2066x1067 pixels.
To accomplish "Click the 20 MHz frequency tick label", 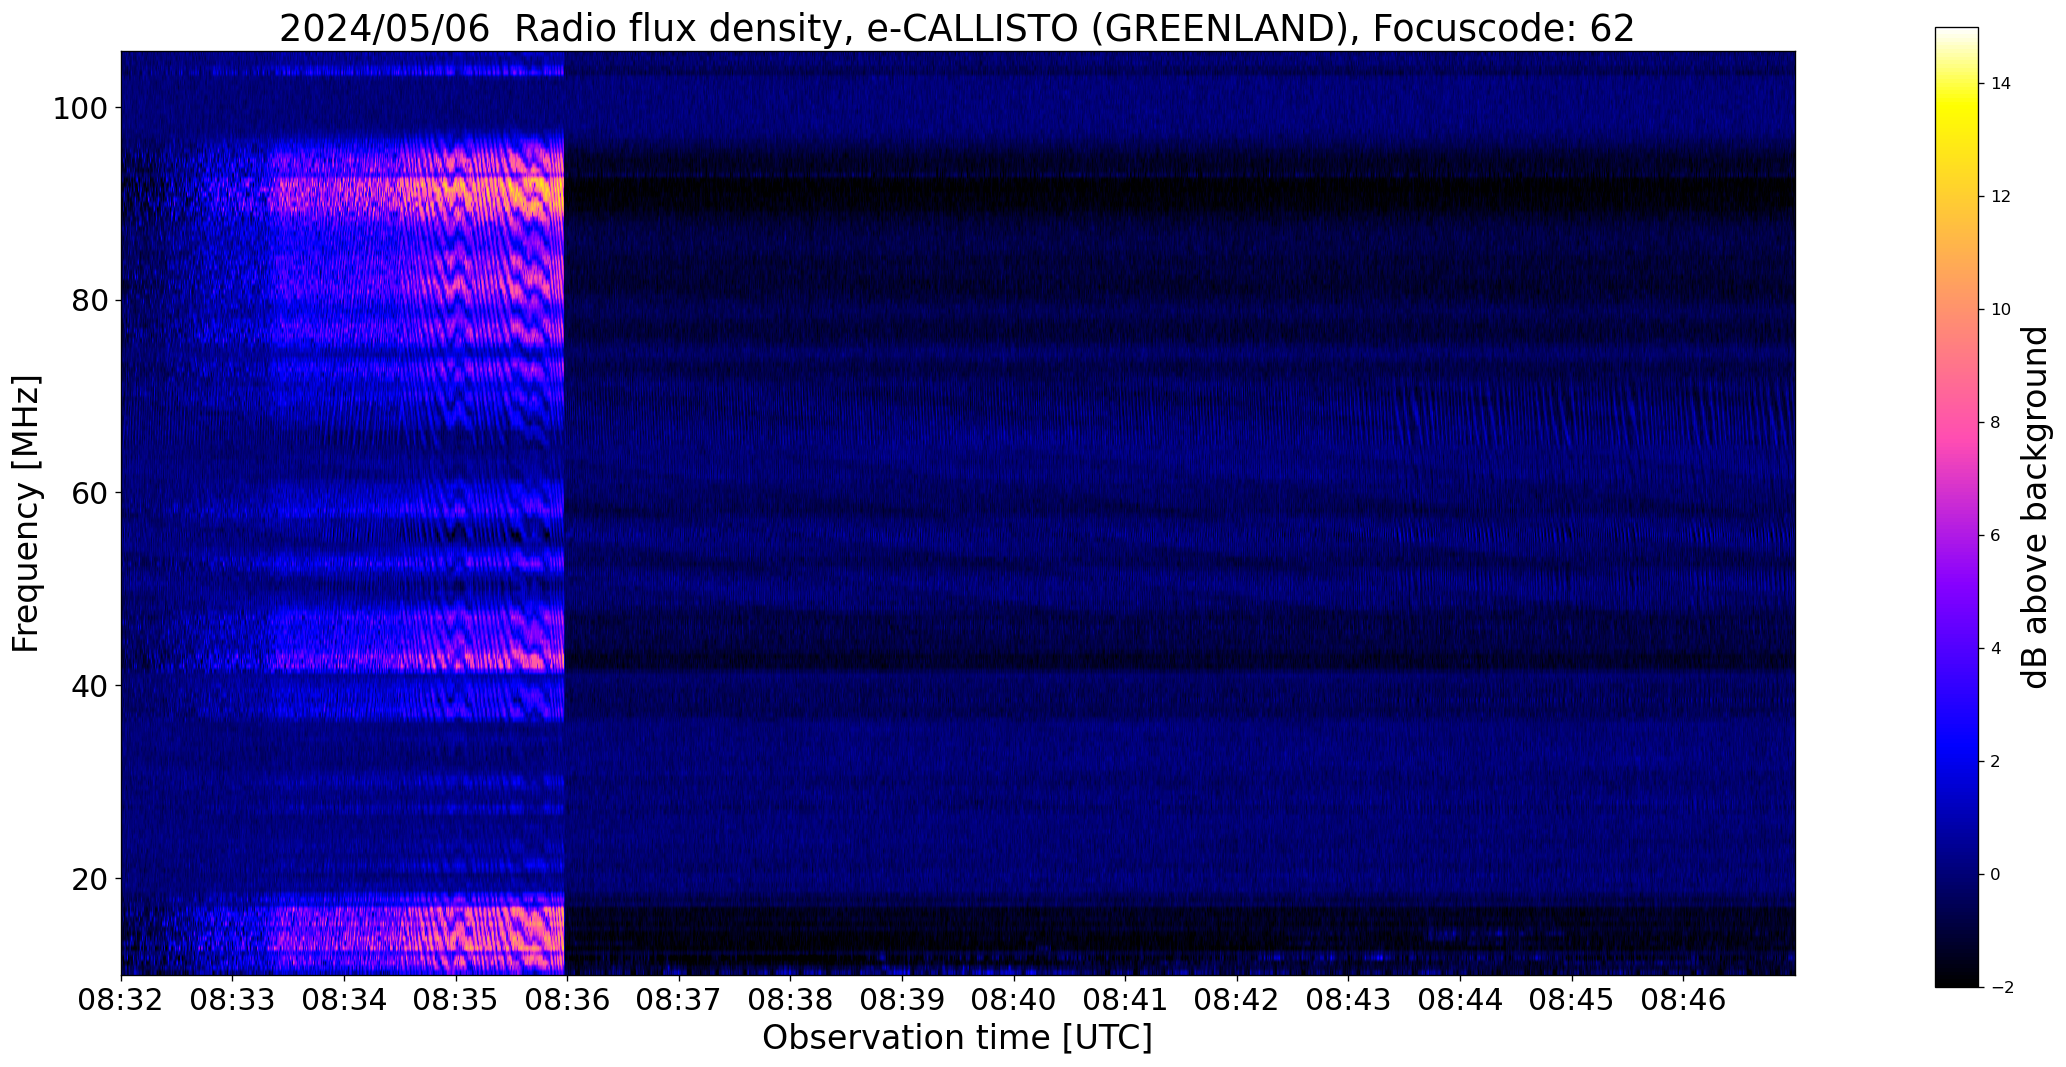I will (x=89, y=878).
